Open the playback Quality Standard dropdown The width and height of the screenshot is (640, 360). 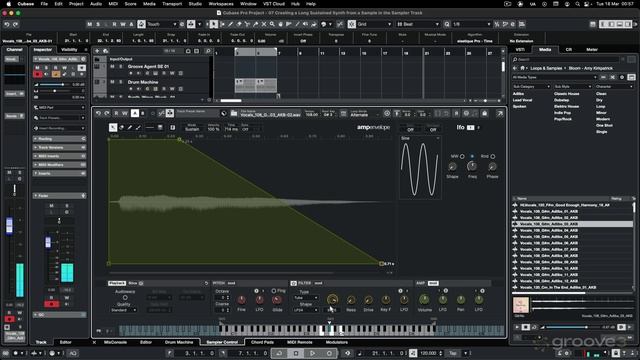tap(124, 310)
